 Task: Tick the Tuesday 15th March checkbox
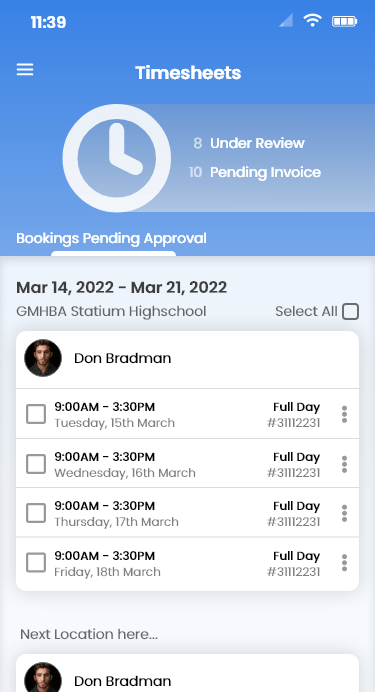36,414
